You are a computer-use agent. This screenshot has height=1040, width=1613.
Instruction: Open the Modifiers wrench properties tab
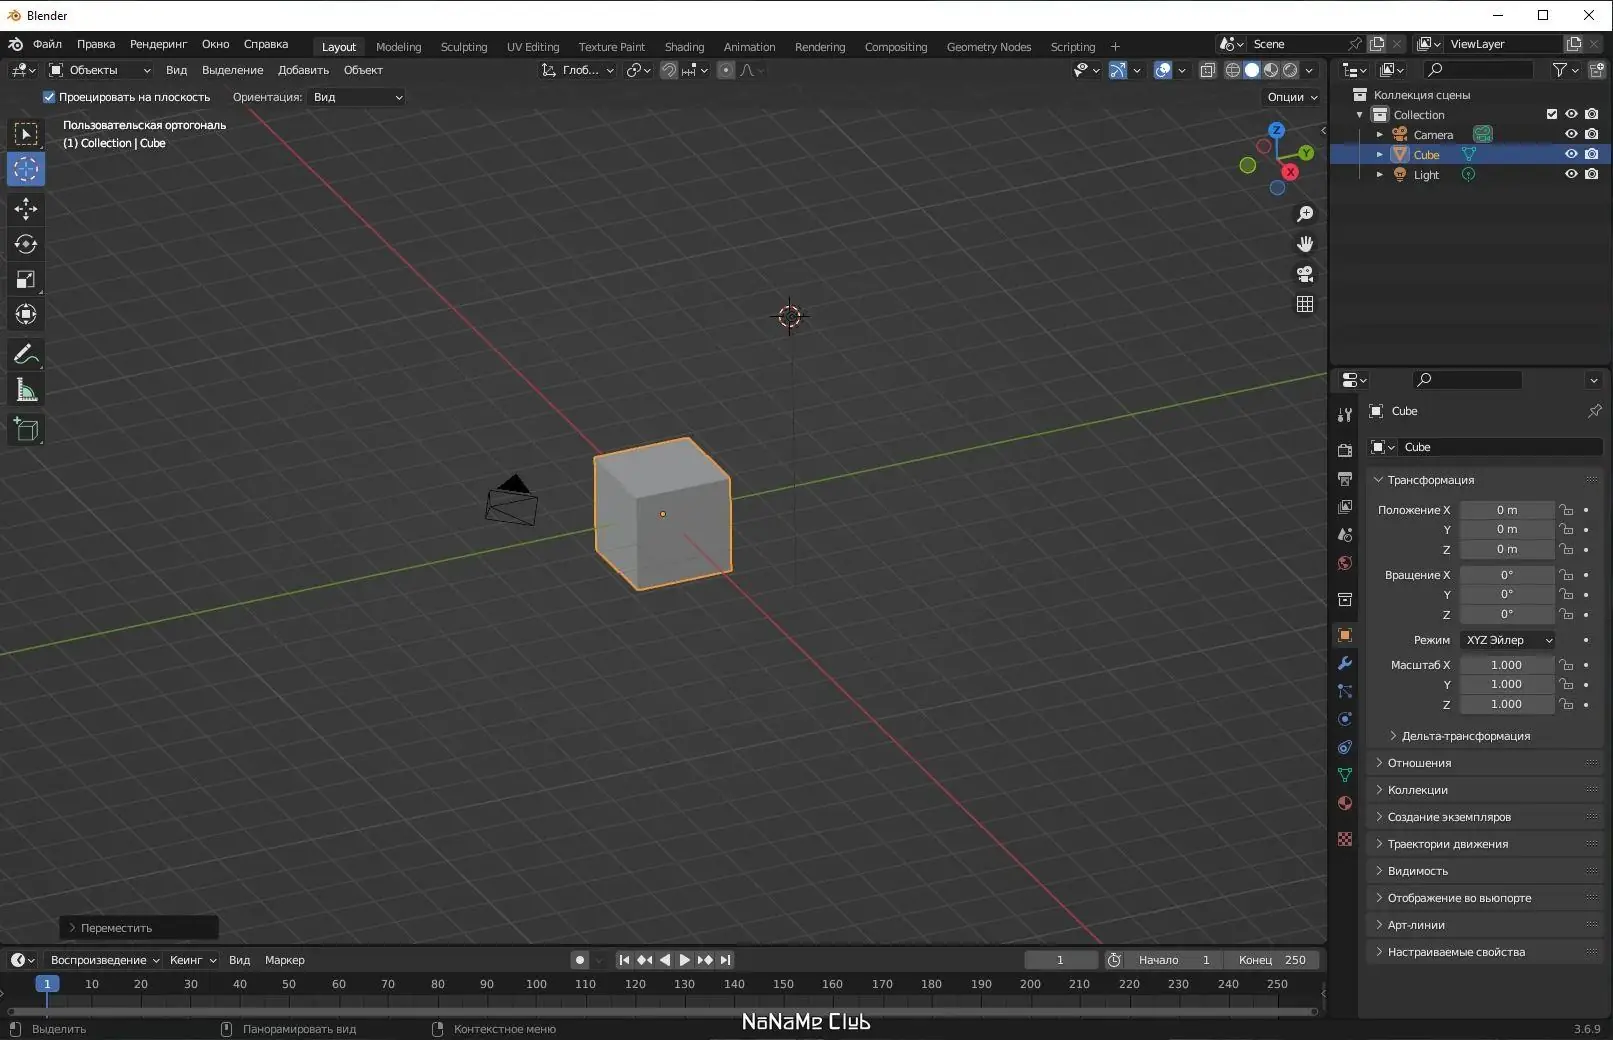(1345, 663)
